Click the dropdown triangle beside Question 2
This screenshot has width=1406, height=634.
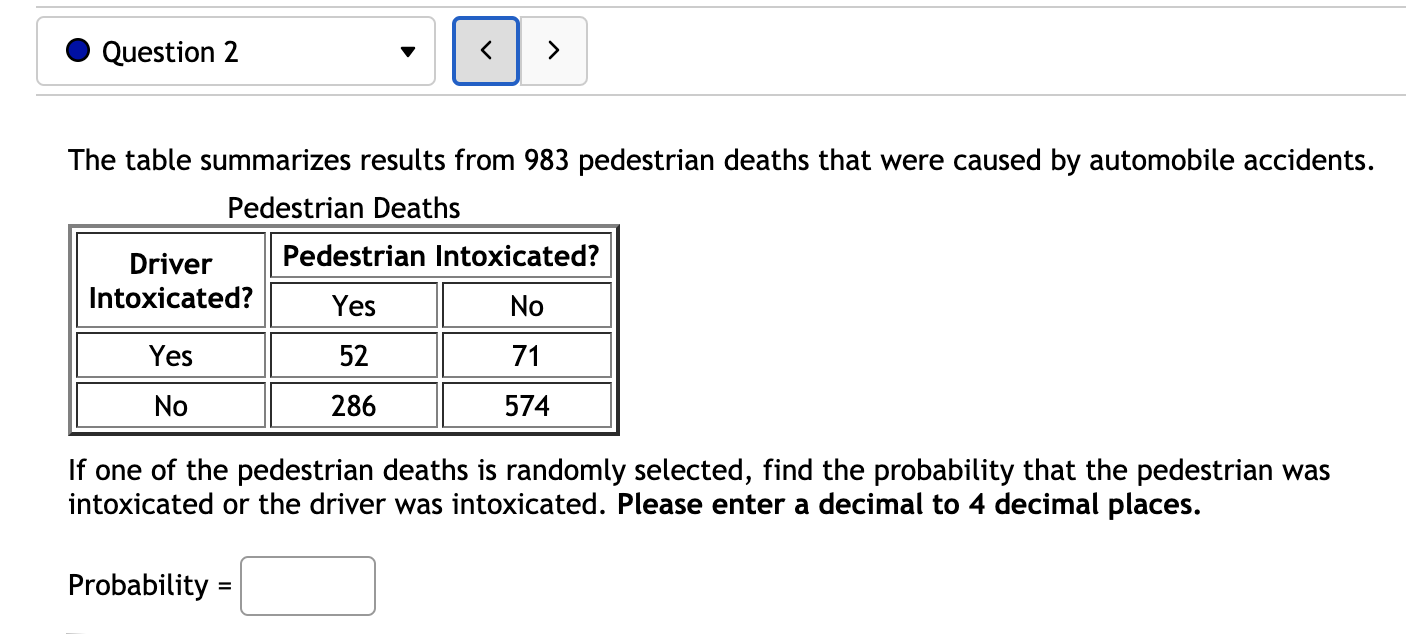pyautogui.click(x=408, y=52)
